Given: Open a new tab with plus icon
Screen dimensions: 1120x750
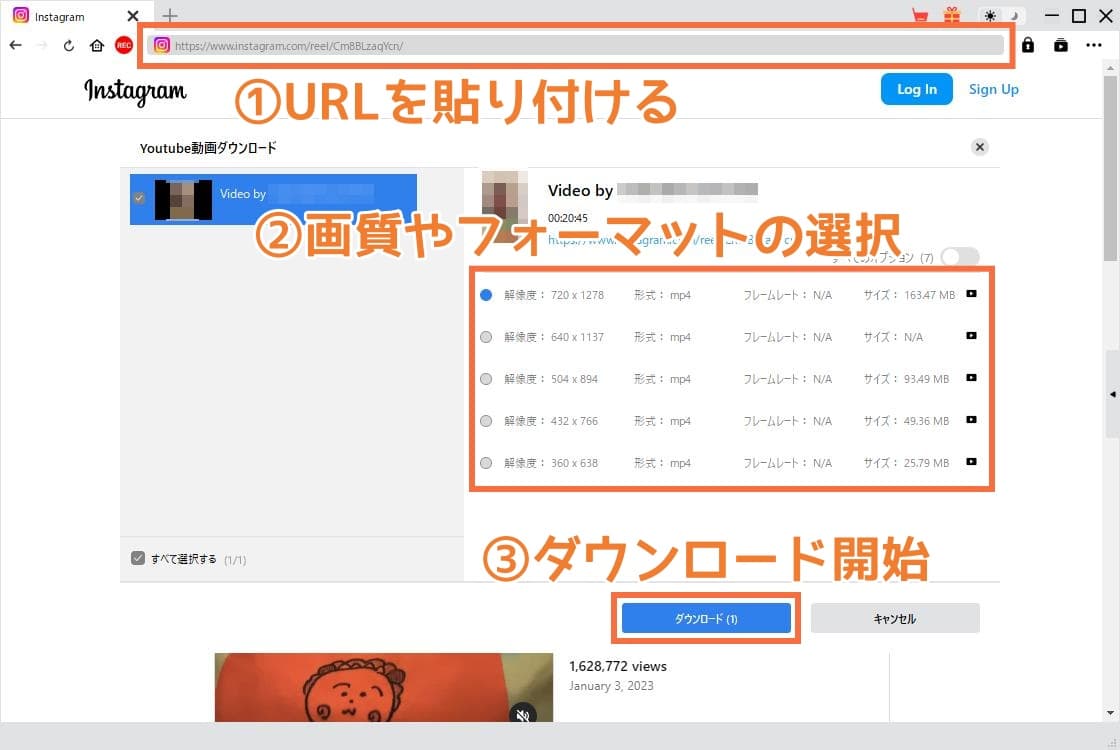Looking at the screenshot, I should pos(169,16).
